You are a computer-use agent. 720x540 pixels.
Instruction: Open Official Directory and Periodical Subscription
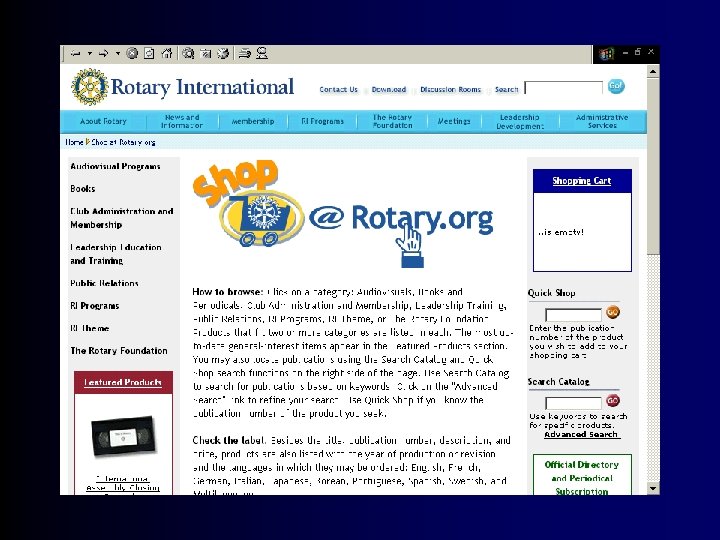click(582, 478)
